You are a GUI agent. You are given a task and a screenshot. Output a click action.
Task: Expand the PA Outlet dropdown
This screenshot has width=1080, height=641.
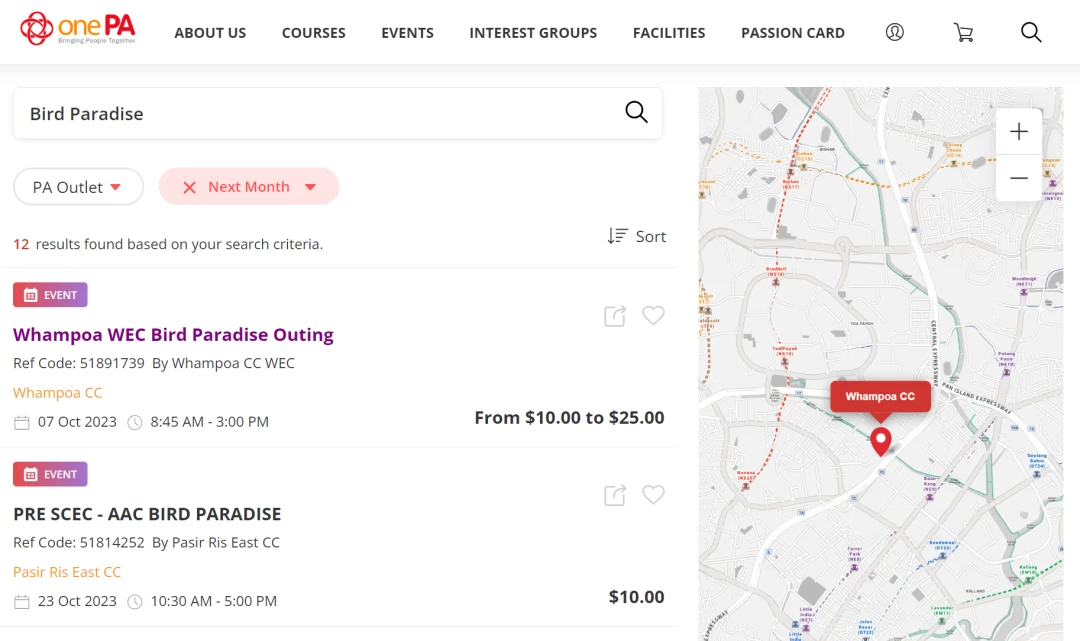coord(78,187)
